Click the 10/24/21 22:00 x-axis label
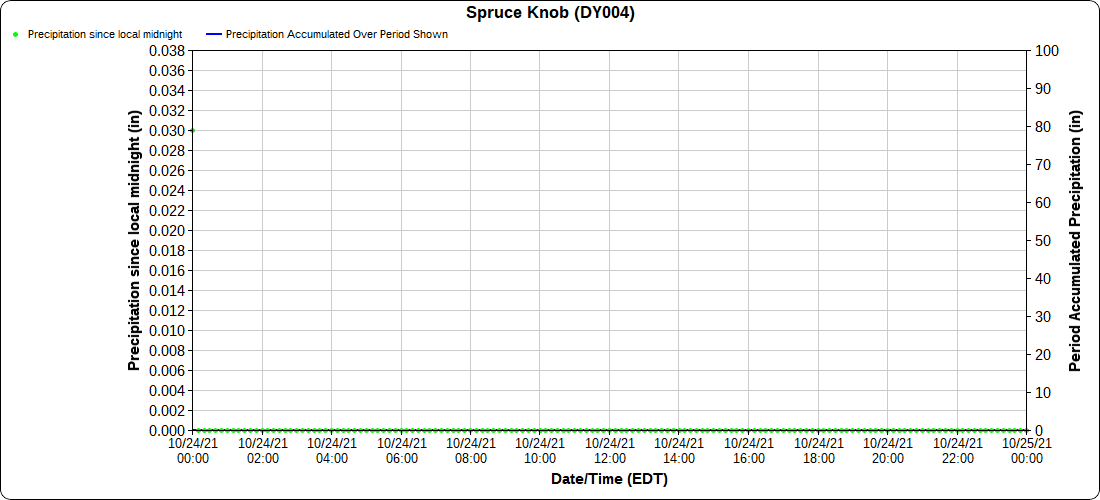1100x500 pixels. (957, 450)
